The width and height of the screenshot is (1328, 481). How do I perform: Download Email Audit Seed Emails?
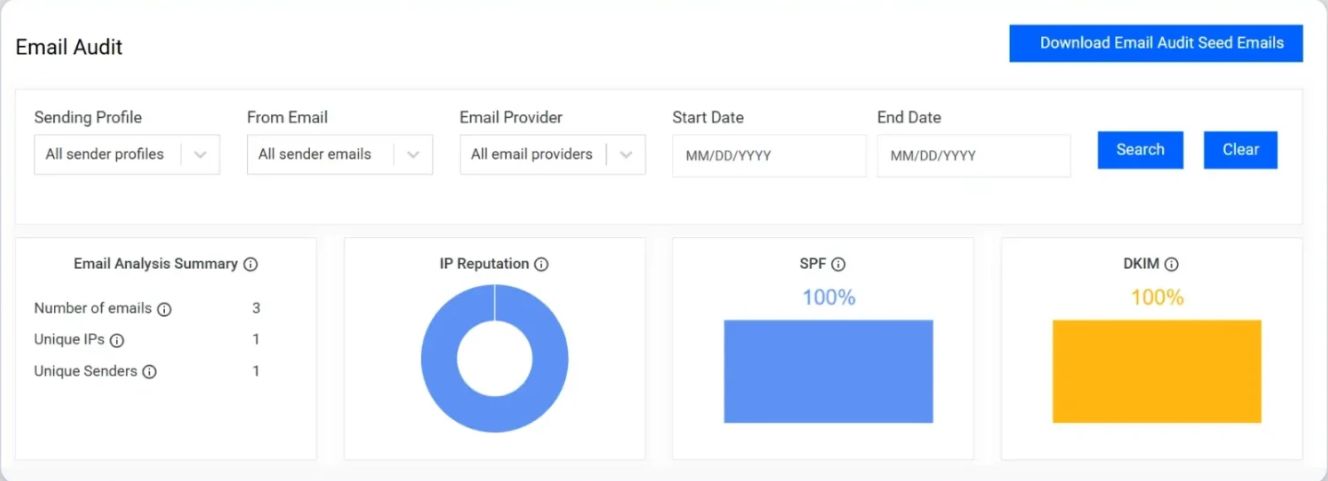coord(1156,44)
